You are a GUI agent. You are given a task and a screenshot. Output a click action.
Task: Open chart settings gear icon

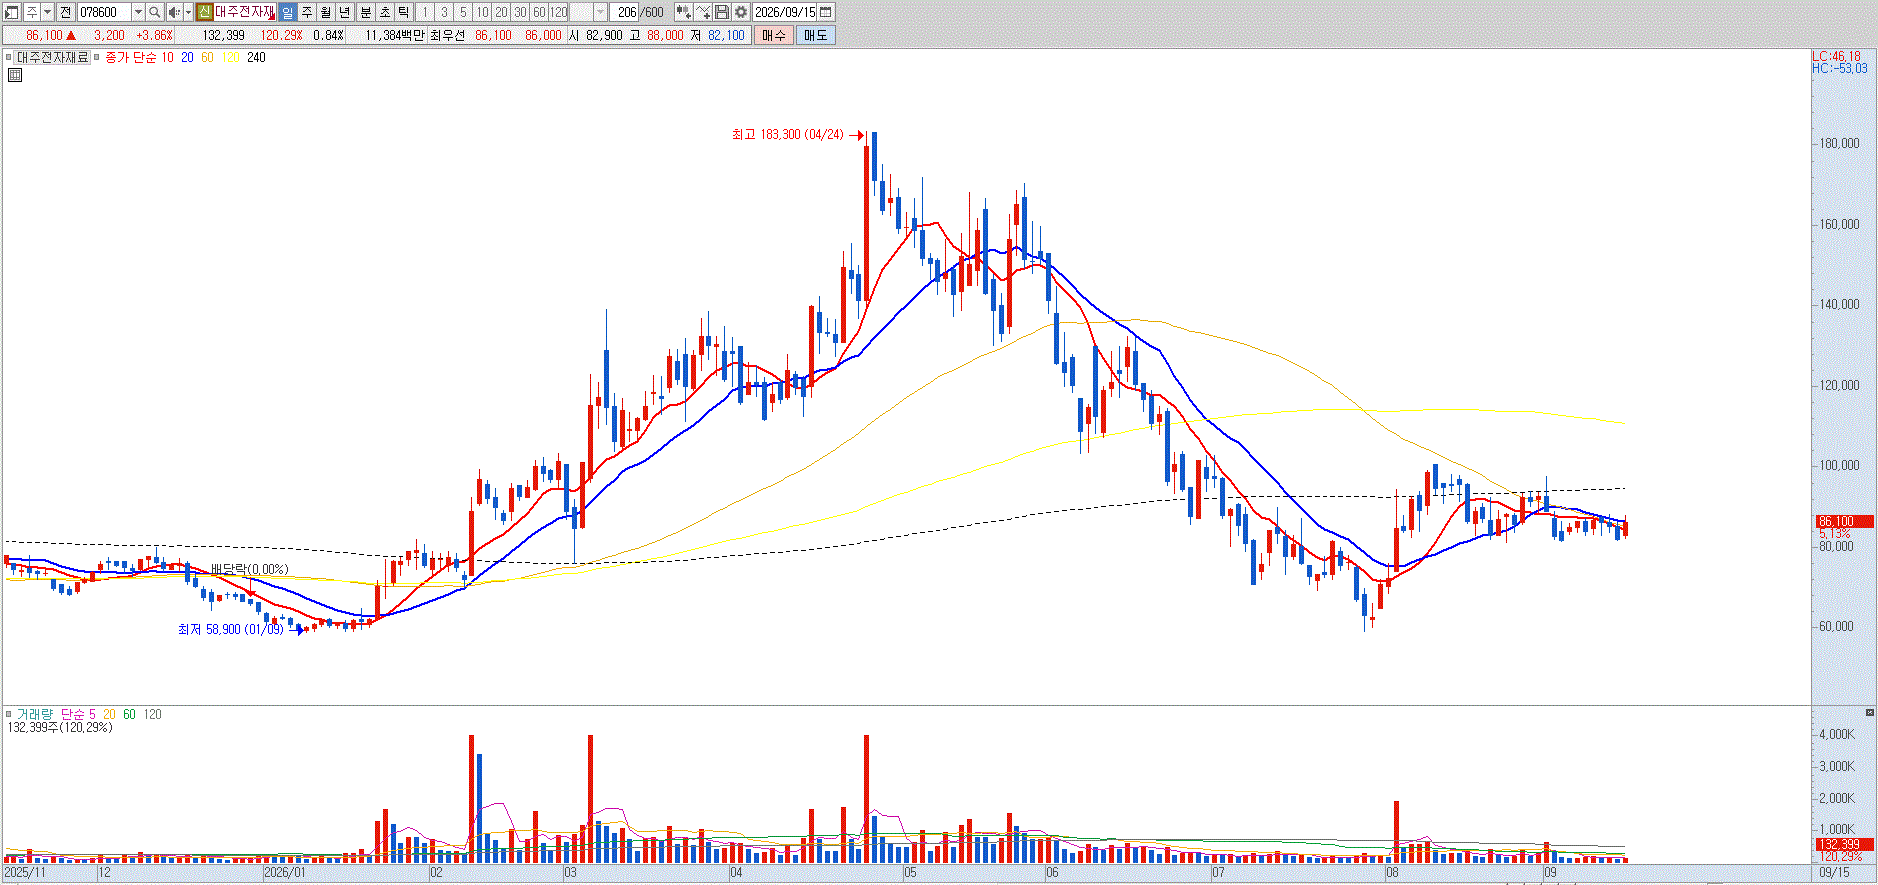(741, 12)
